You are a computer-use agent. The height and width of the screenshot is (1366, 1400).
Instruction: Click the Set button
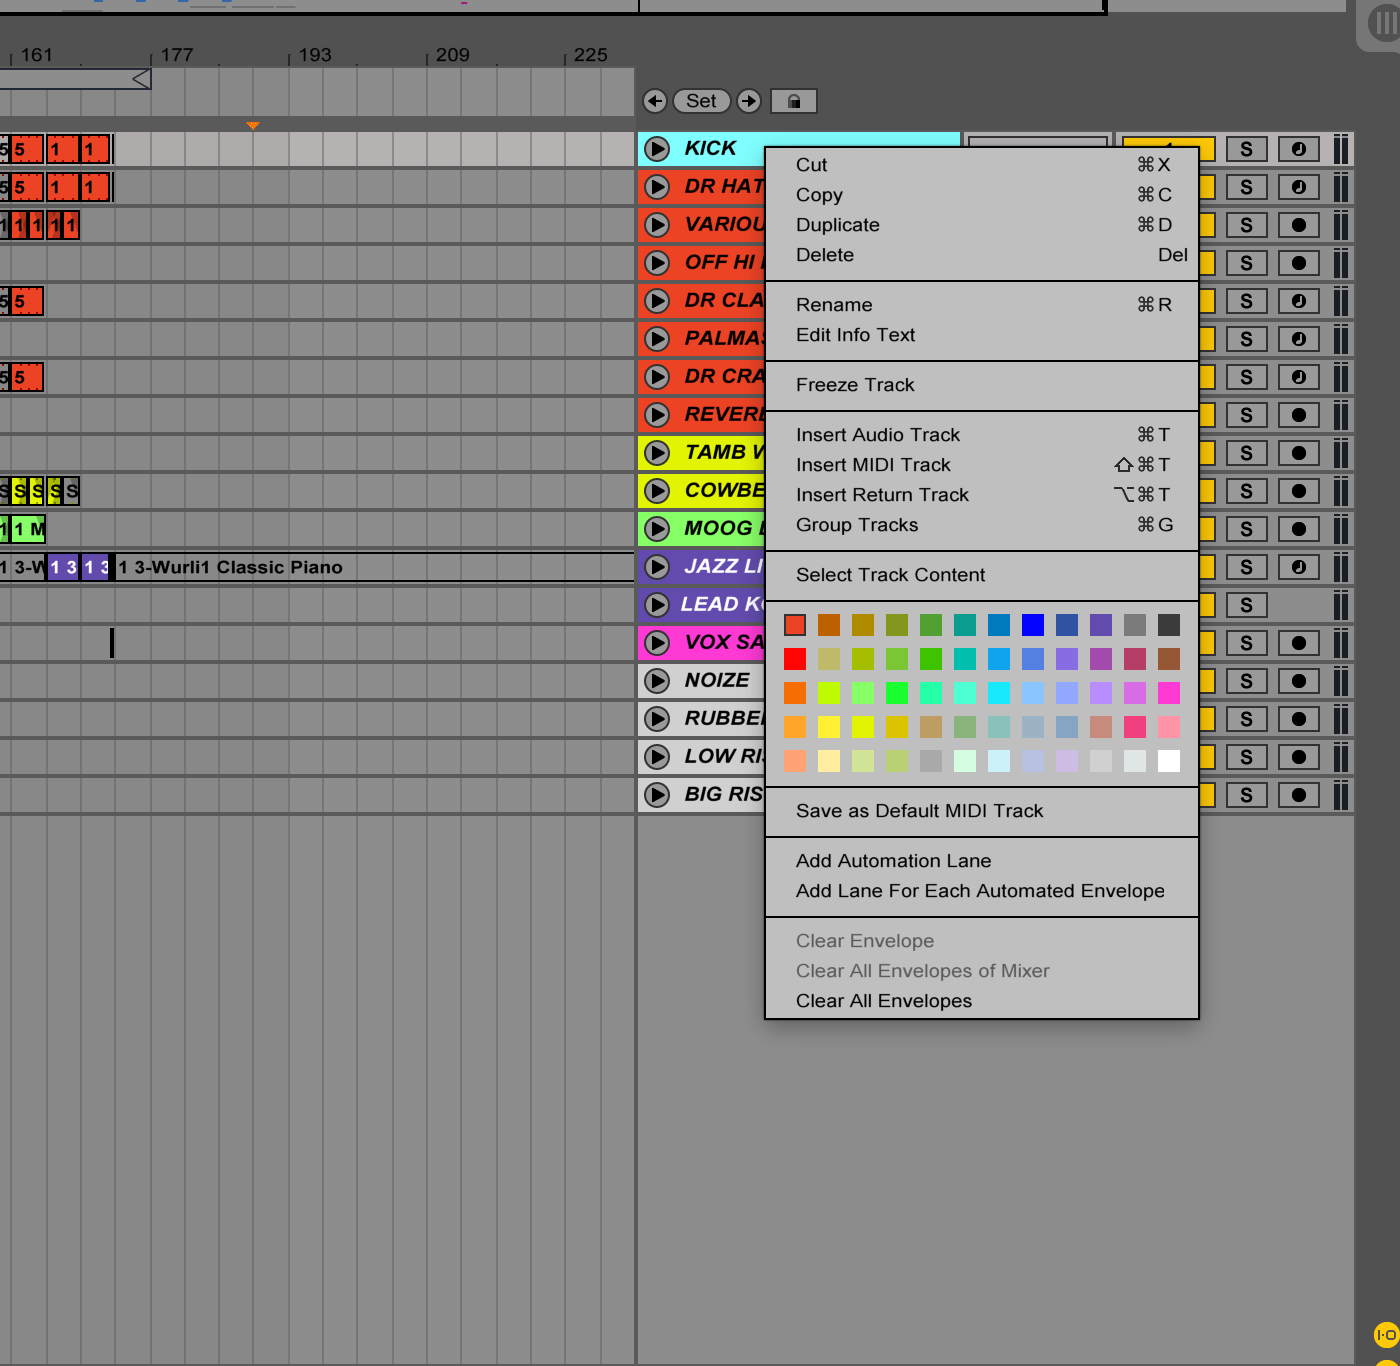[x=702, y=101]
